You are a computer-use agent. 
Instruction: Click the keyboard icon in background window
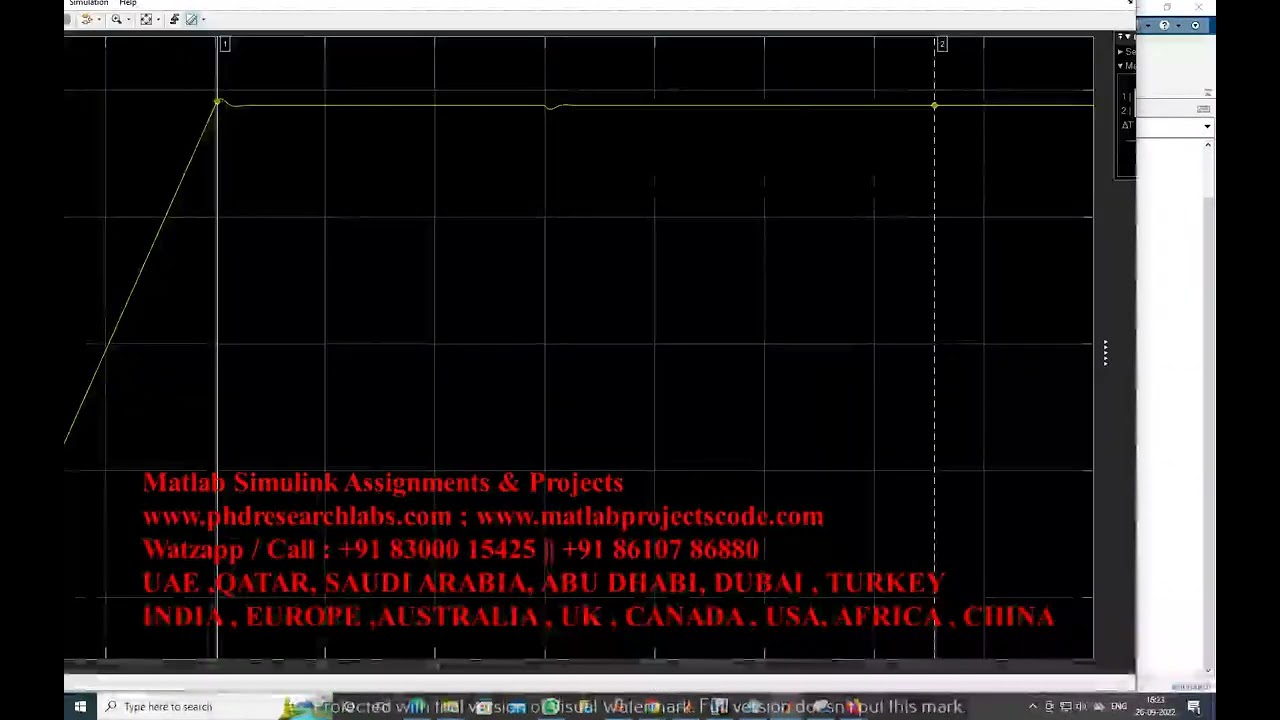(1203, 109)
